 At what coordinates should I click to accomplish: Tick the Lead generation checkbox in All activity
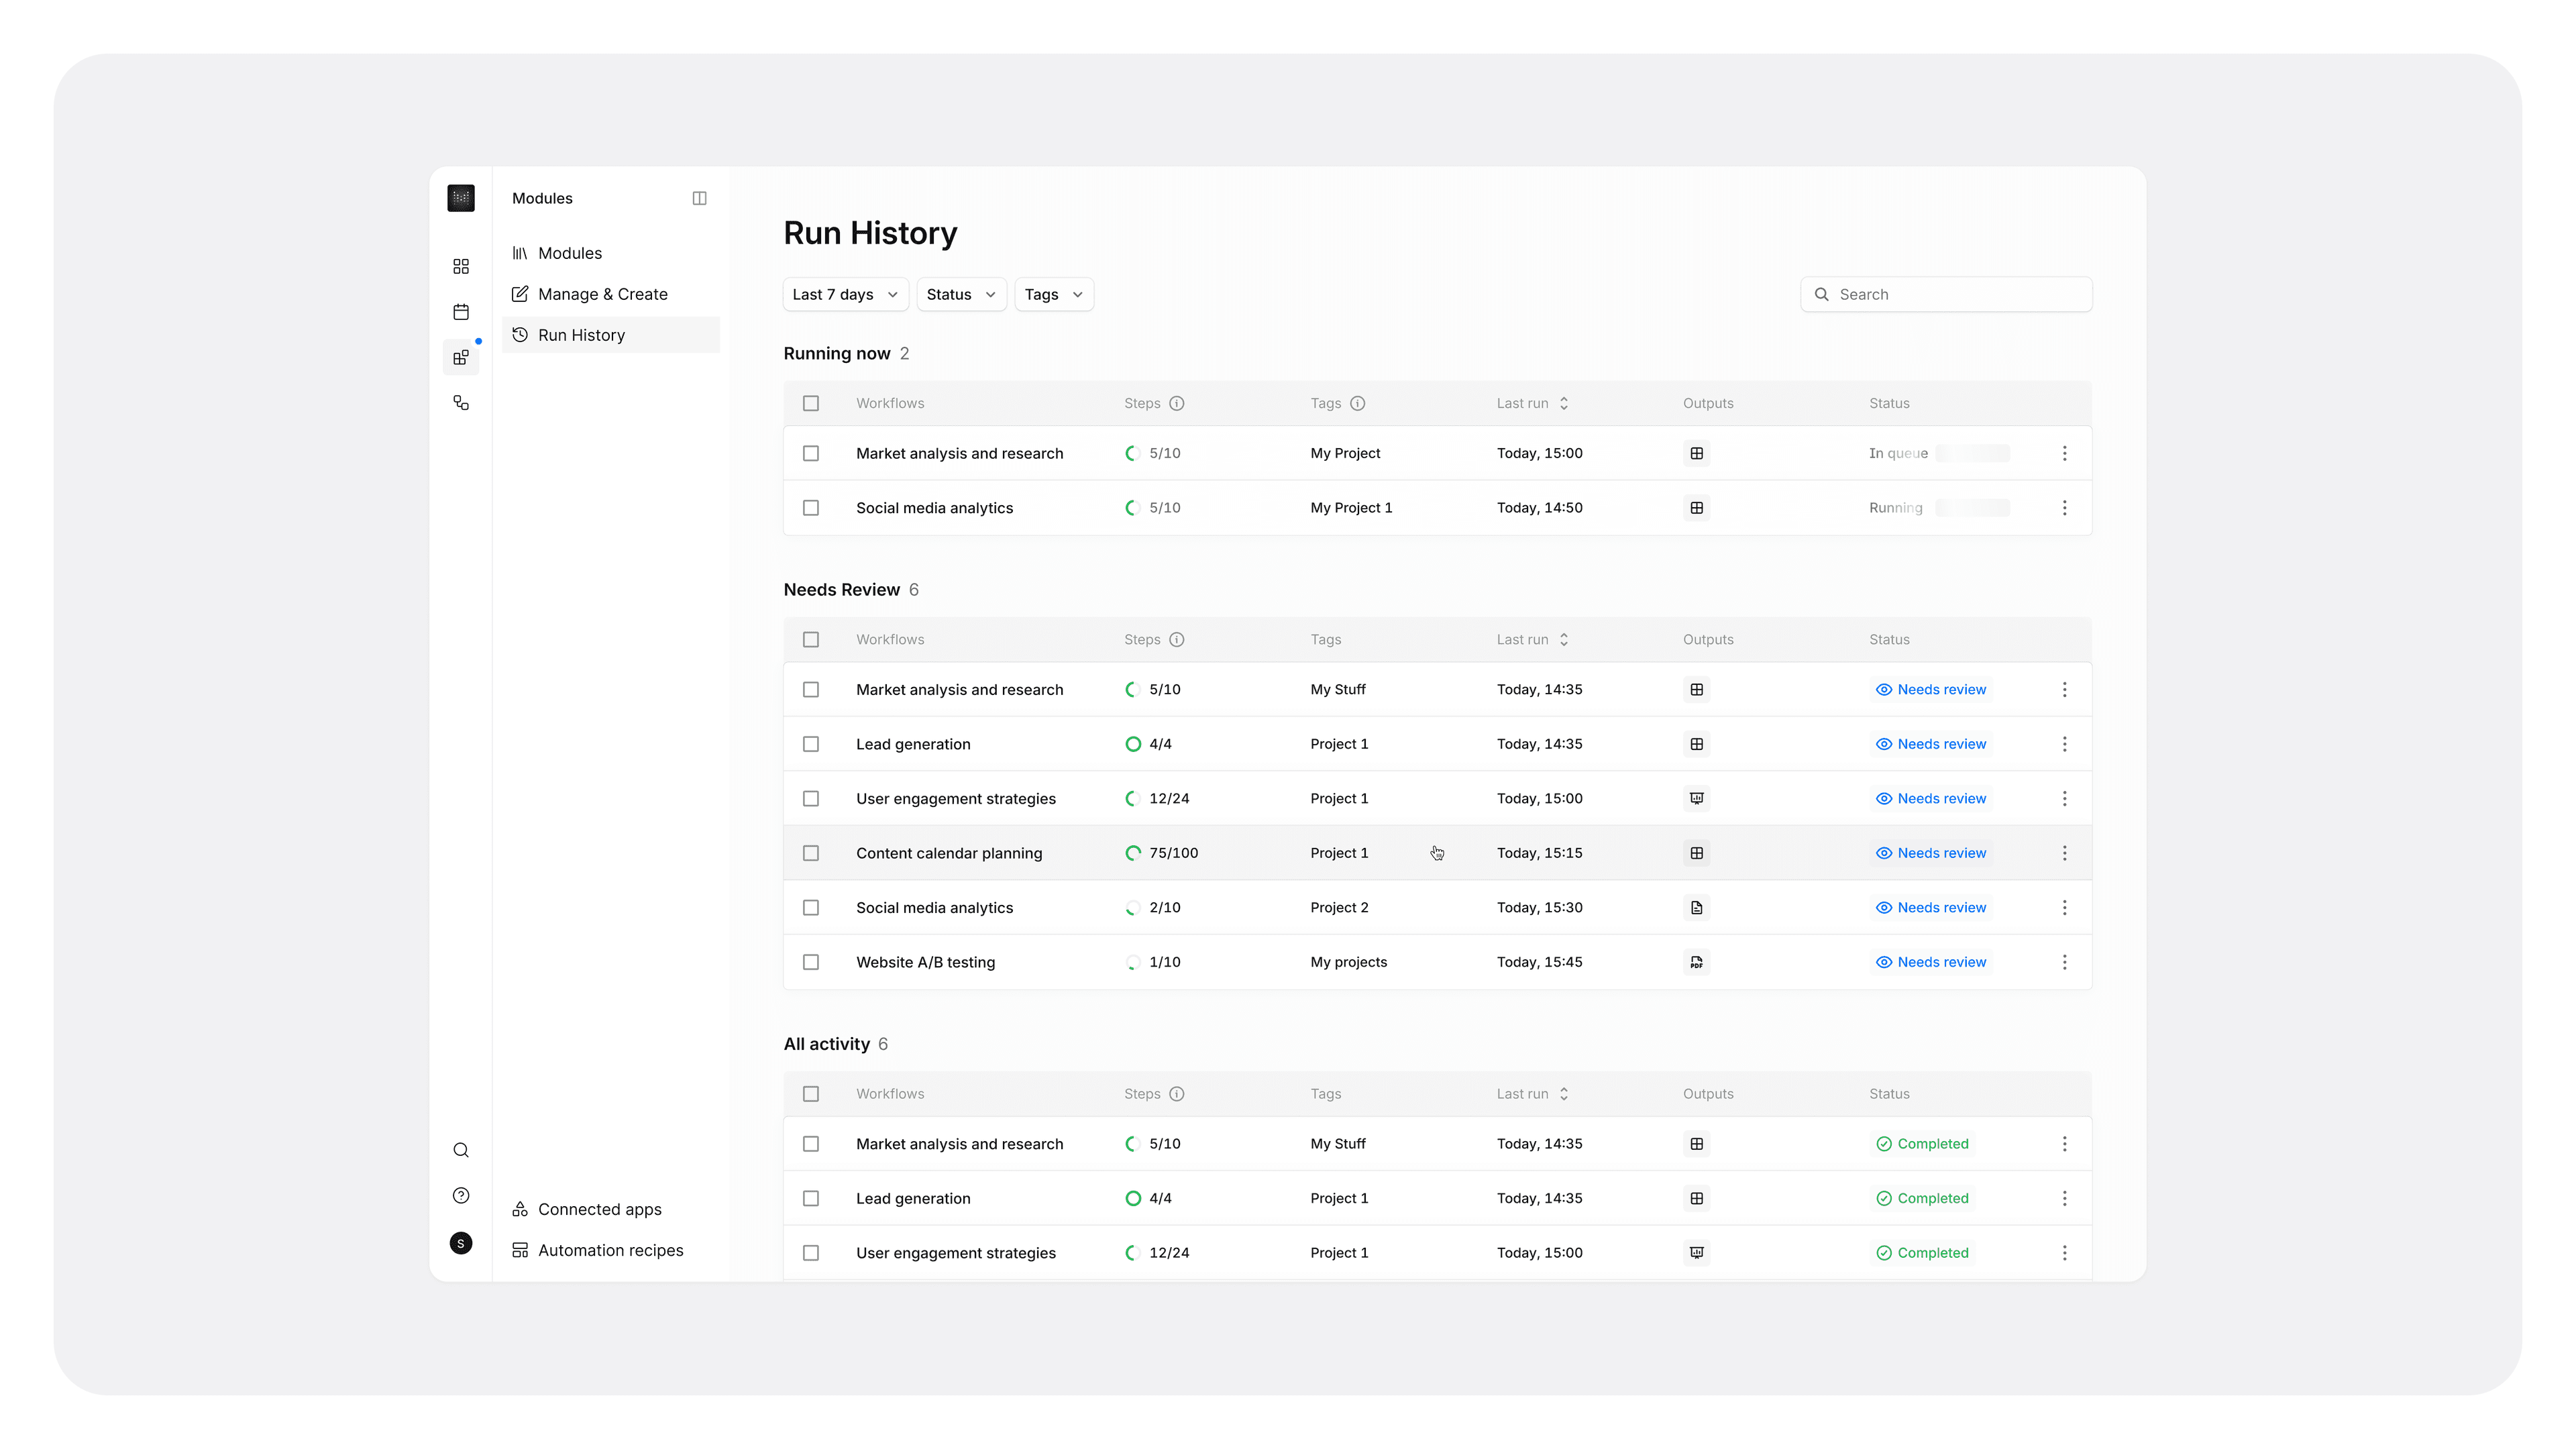(810, 1198)
